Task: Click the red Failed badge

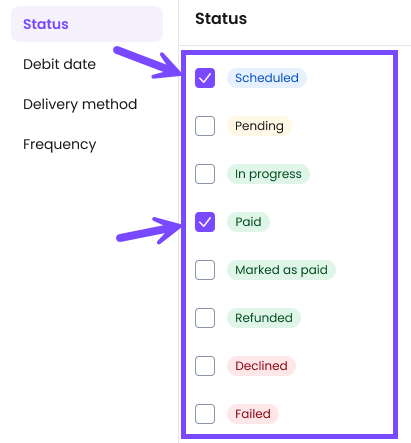Action: [x=253, y=414]
